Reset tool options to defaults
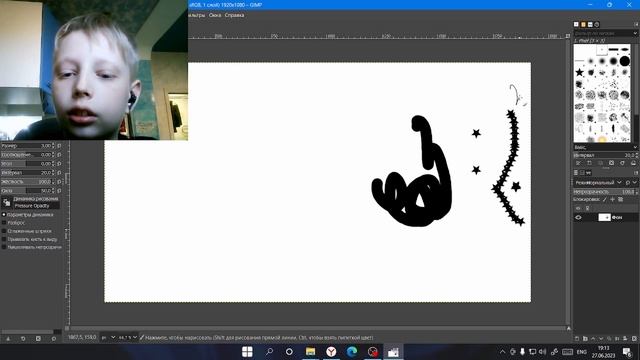Image resolution: width=640 pixels, height=360 pixels. [53, 339]
